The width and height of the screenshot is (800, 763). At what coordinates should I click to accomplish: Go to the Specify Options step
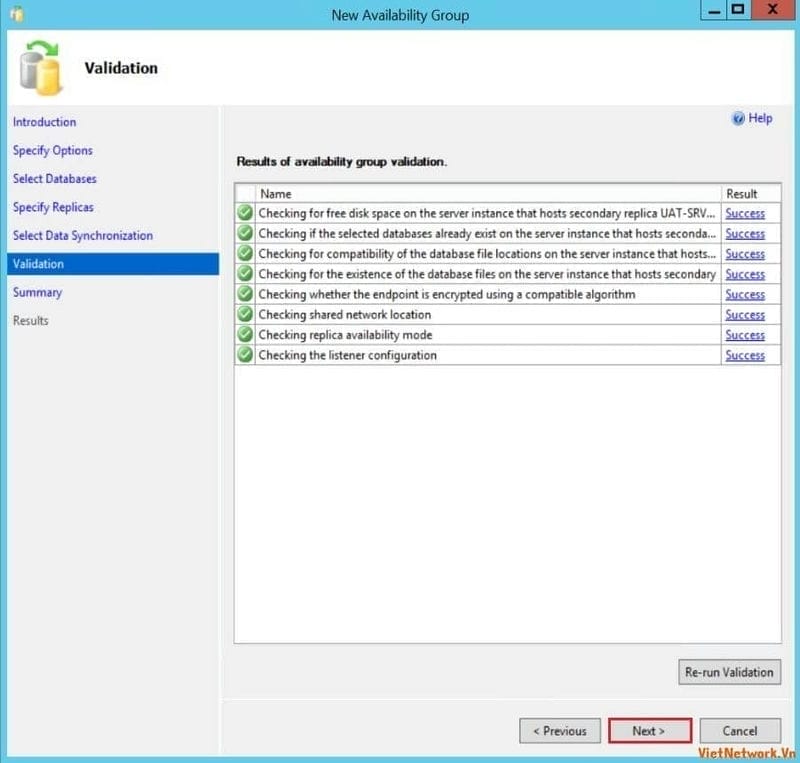tap(52, 150)
